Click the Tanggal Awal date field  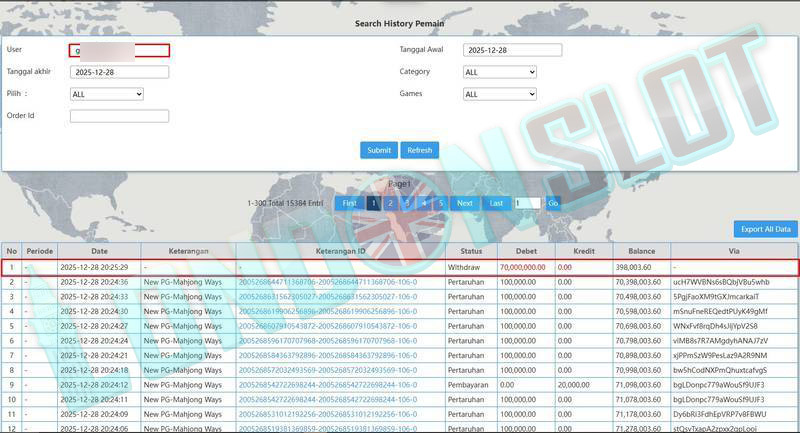coord(512,50)
